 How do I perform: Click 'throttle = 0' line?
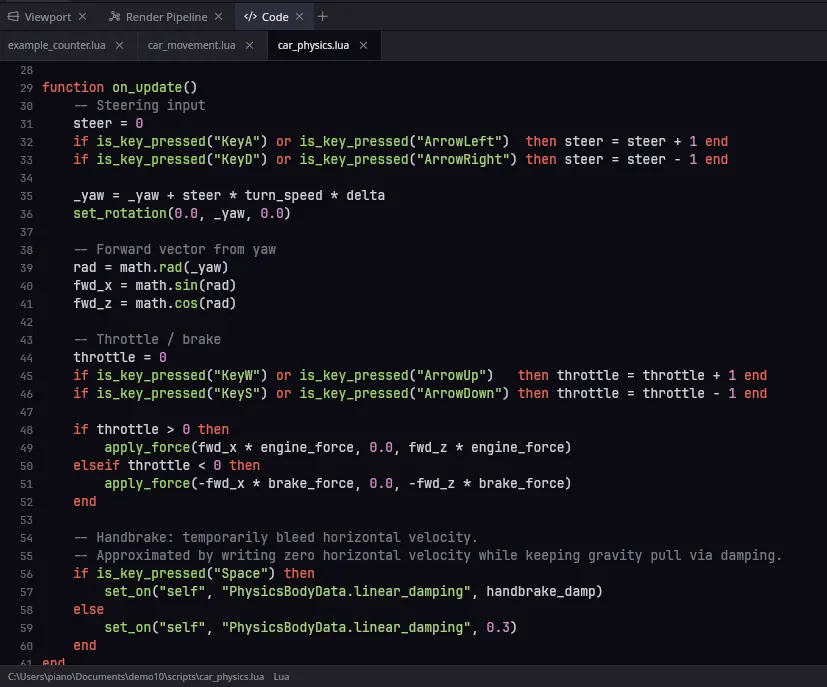coord(120,357)
